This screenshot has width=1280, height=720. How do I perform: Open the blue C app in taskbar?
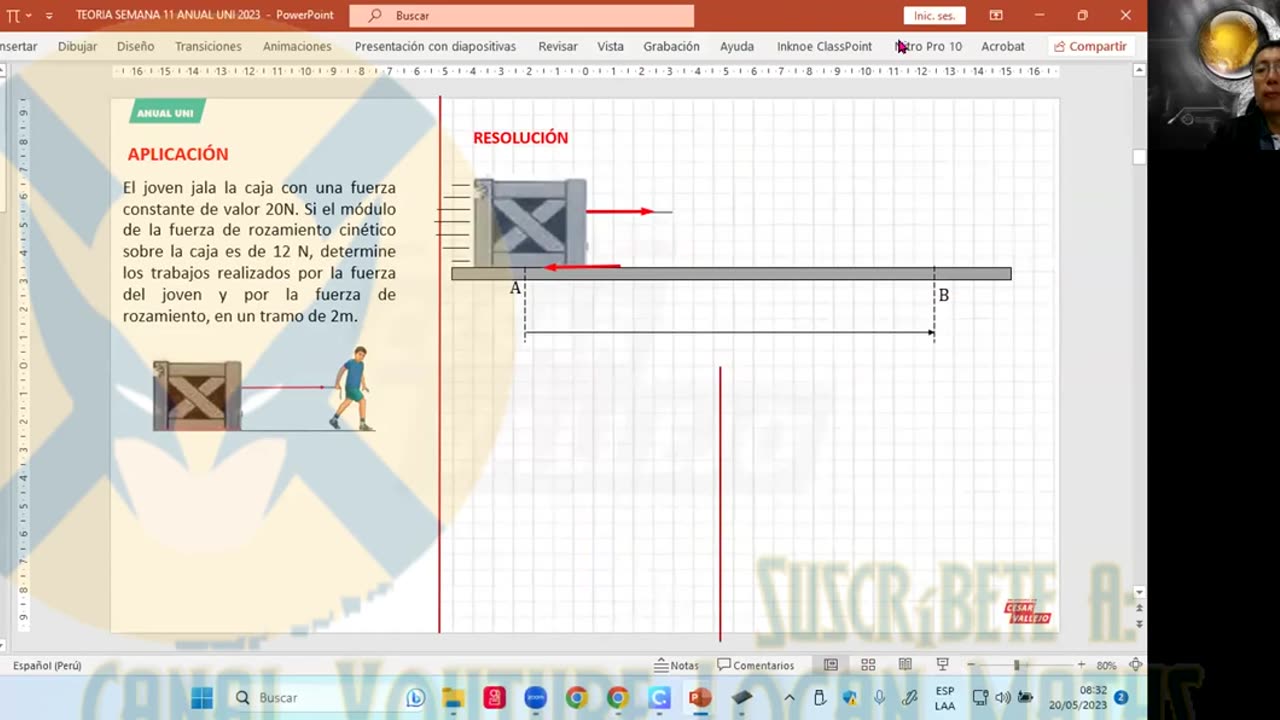pos(658,697)
